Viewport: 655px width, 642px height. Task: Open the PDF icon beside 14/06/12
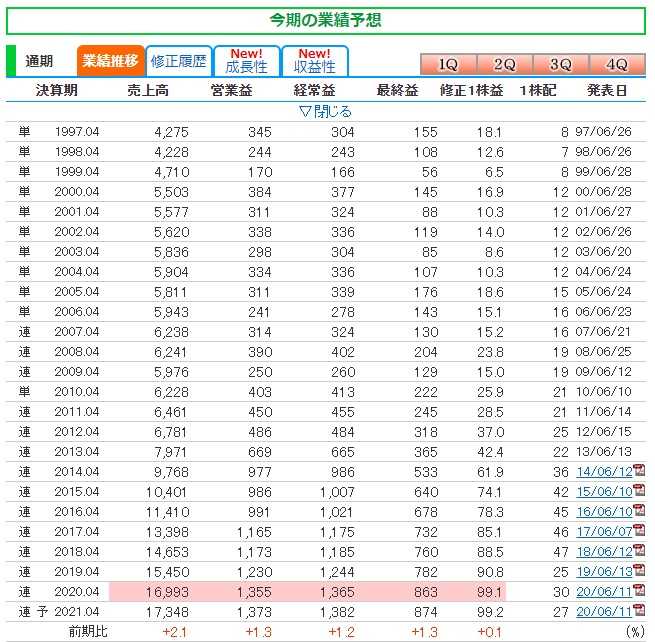click(x=639, y=472)
